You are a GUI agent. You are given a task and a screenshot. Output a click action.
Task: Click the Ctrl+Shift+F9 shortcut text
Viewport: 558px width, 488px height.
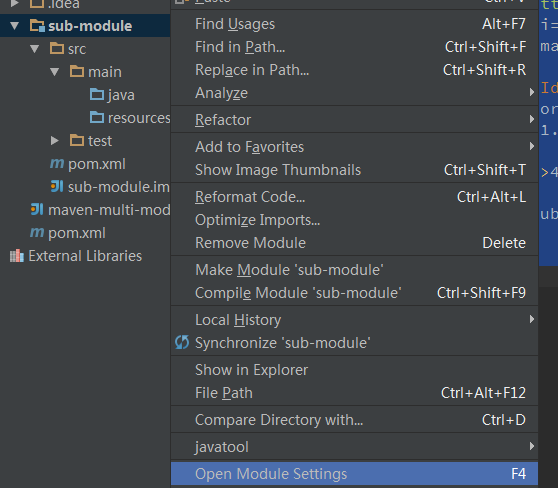[x=481, y=293]
